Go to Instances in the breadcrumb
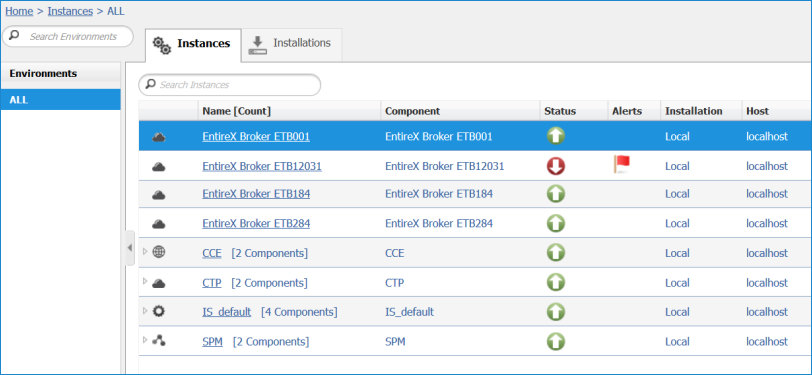Image resolution: width=812 pixels, height=375 pixels. pyautogui.click(x=70, y=11)
